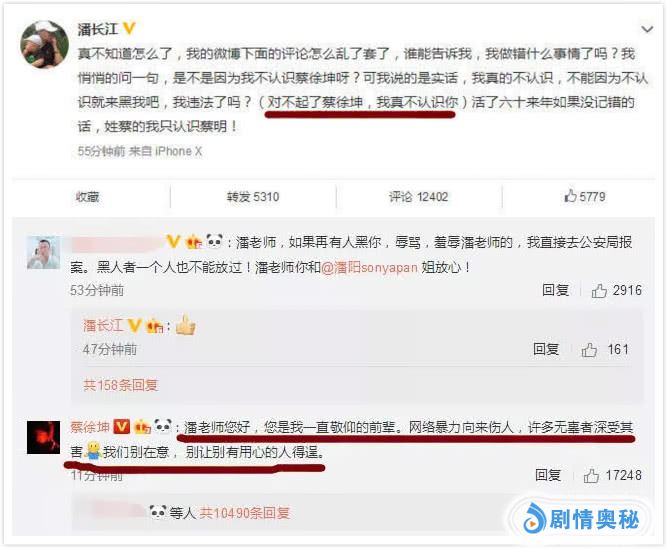The height and width of the screenshot is (549, 667).
Task: Open the 转发 5310 tab
Action: (253, 197)
